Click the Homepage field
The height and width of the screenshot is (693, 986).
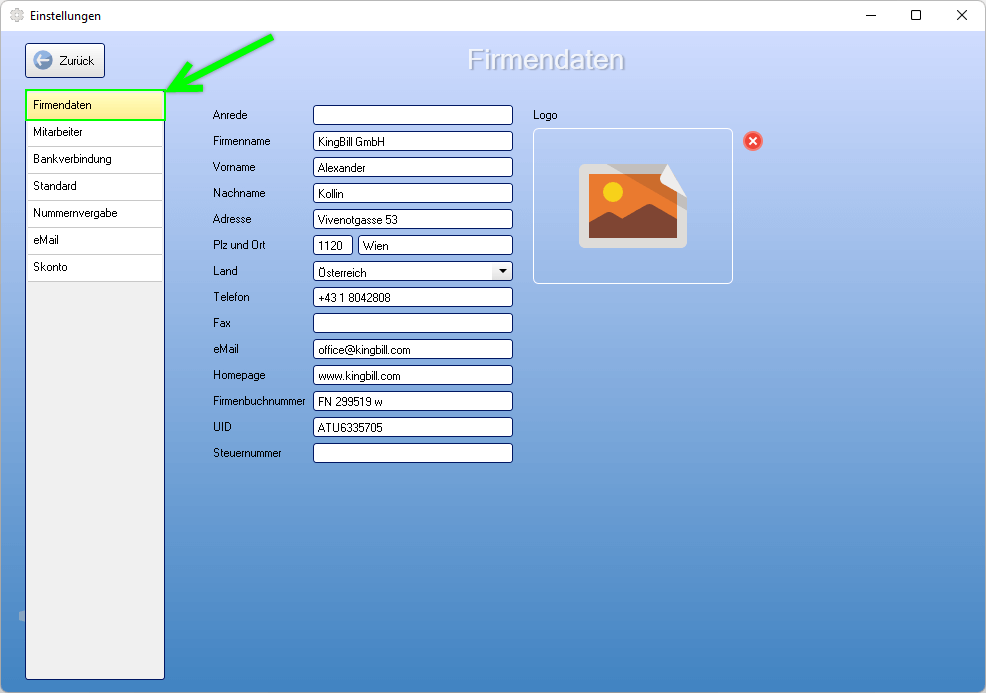(412, 375)
